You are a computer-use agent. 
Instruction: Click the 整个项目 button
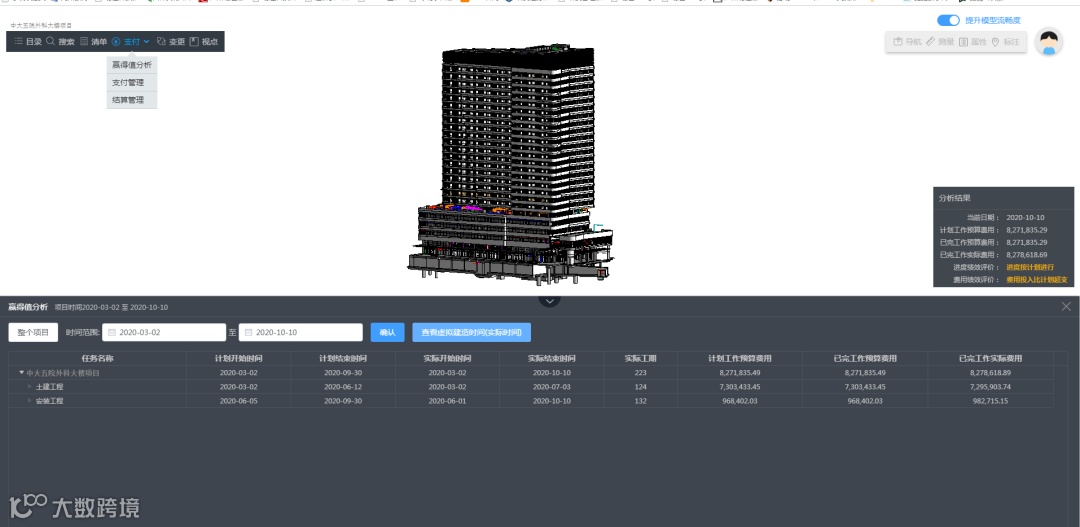(33, 332)
